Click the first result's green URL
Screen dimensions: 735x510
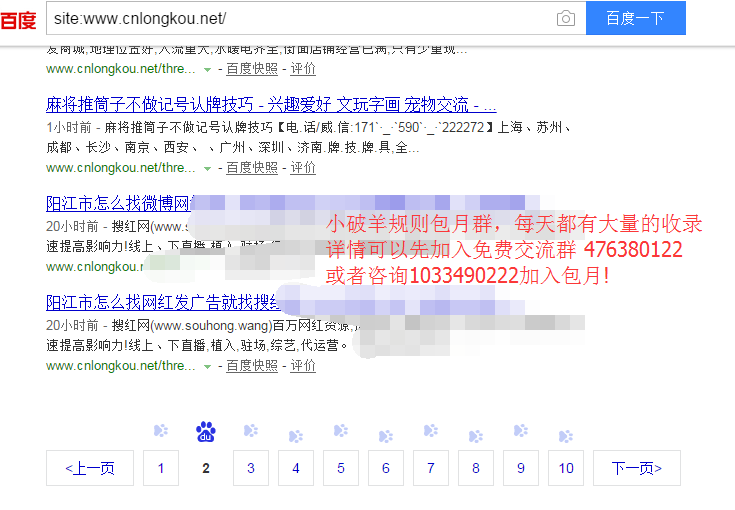(120, 69)
